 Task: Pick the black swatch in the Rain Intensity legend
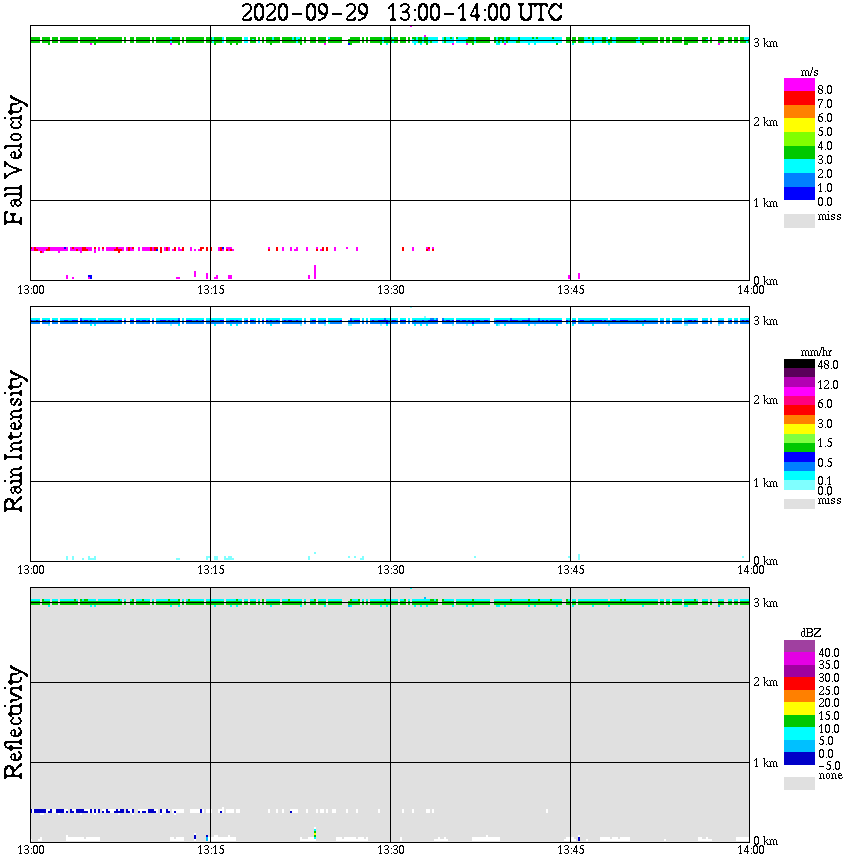click(799, 364)
